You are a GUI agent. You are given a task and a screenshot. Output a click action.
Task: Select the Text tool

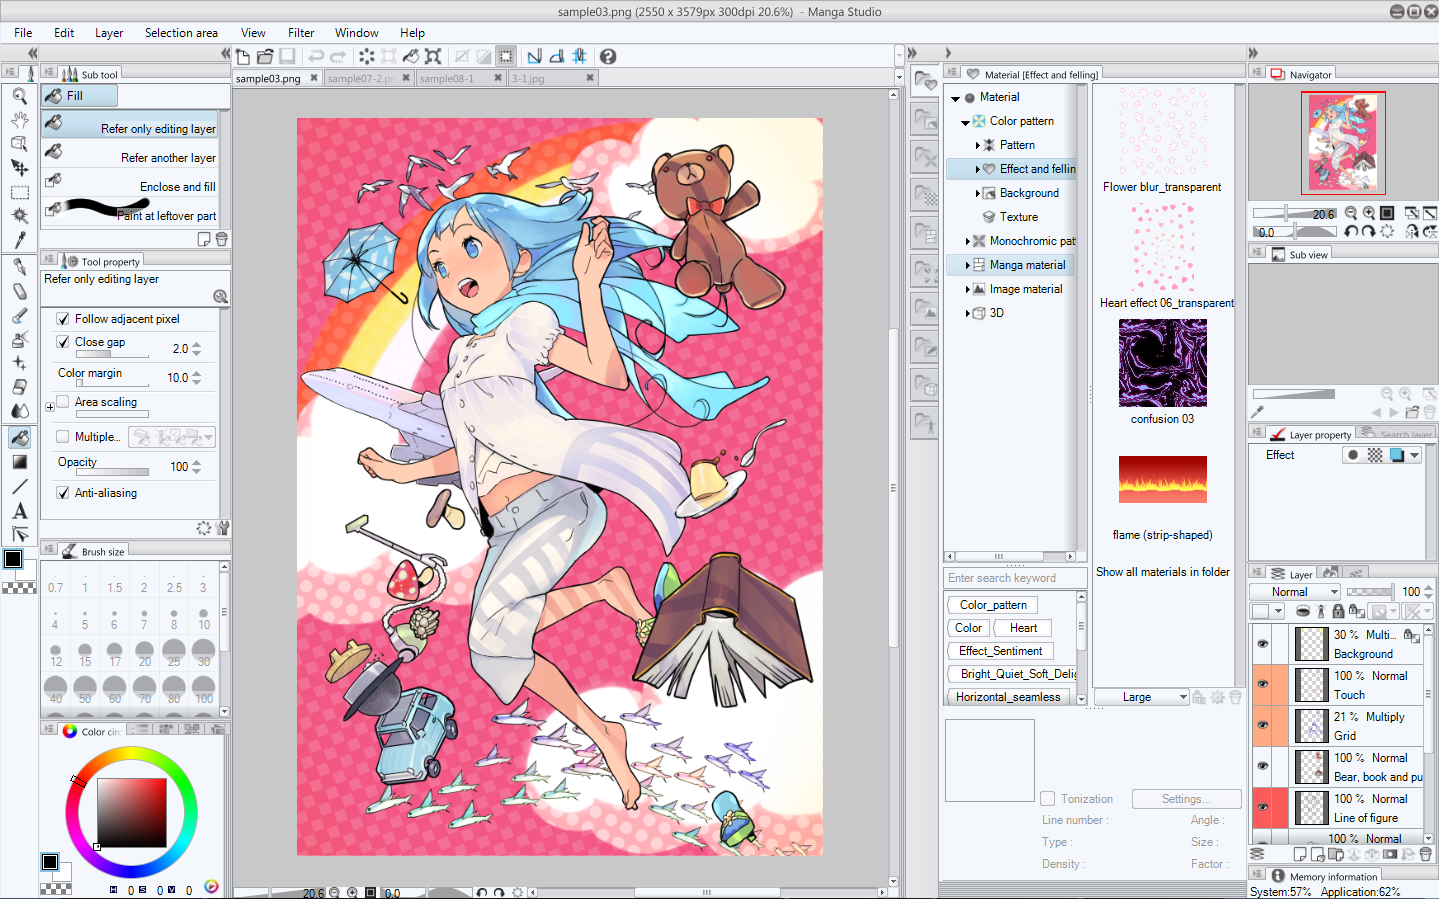[x=19, y=510]
